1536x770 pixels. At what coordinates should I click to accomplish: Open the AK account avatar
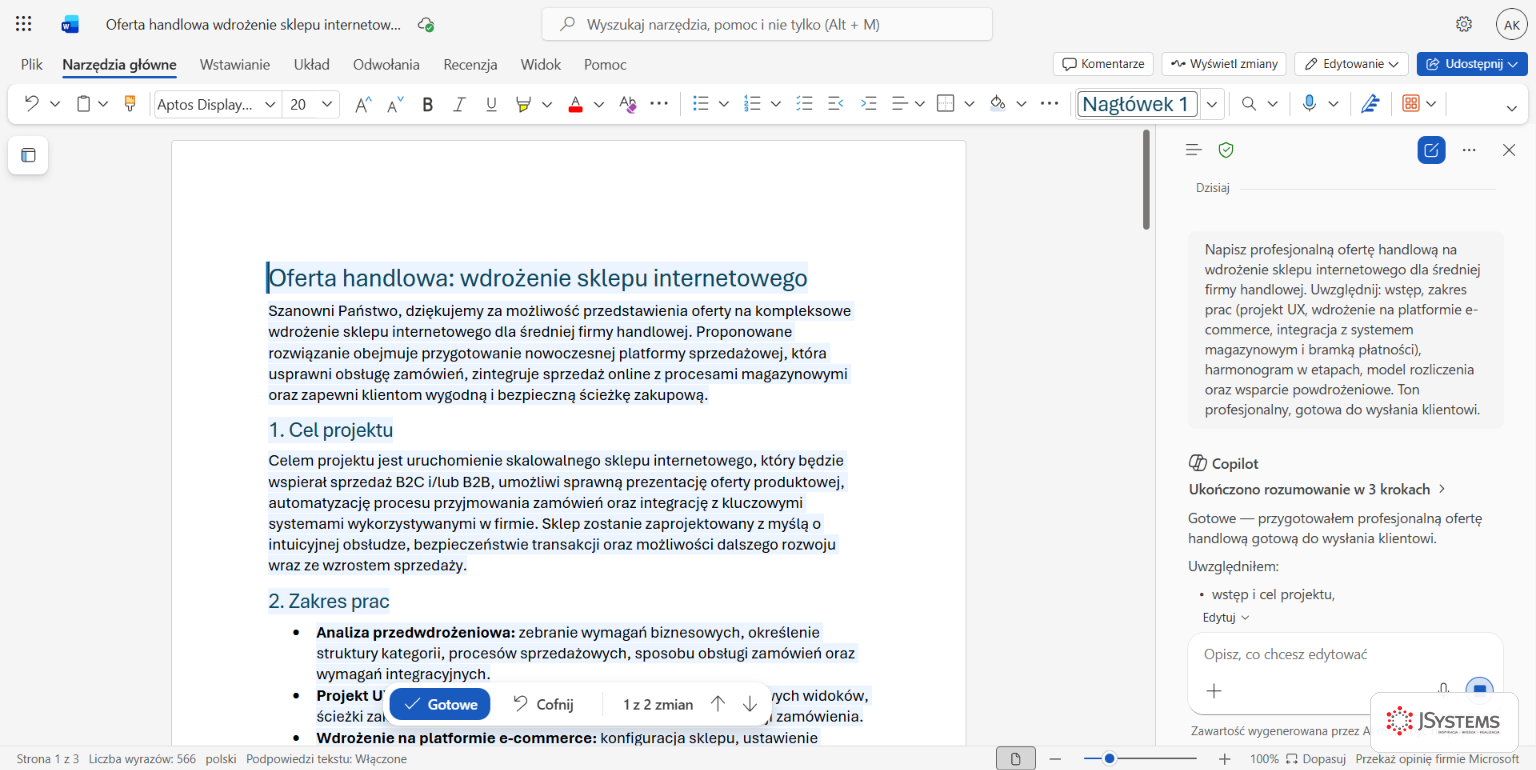pyautogui.click(x=1511, y=24)
